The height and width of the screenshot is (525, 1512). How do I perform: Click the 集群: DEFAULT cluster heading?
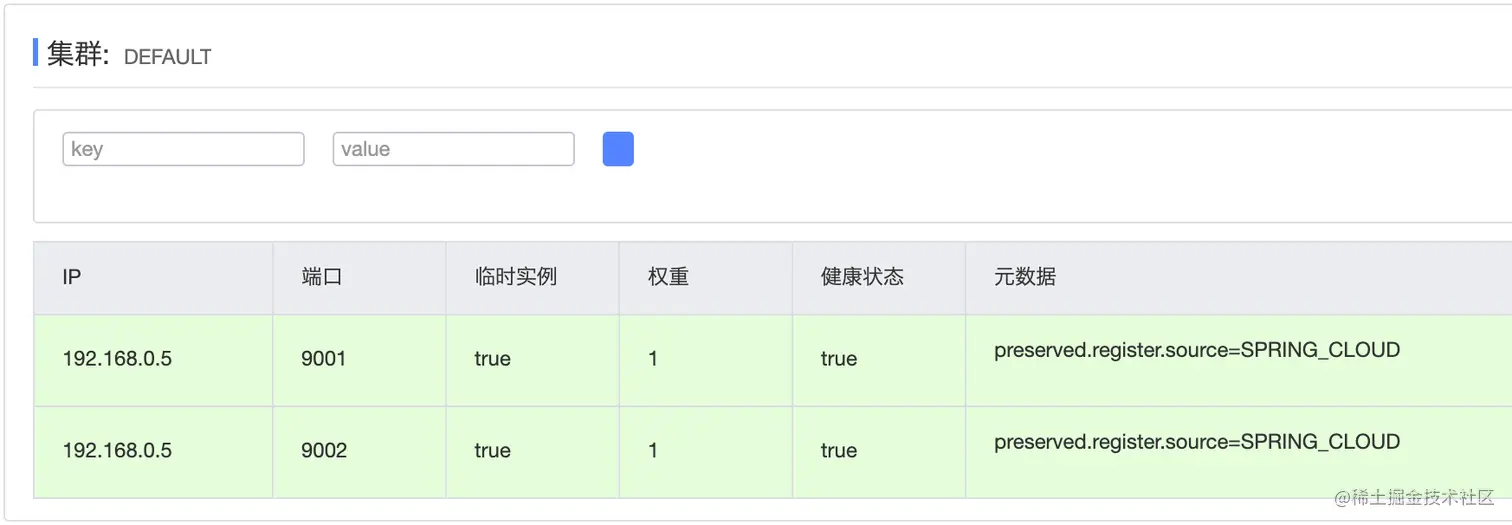pyautogui.click(x=129, y=54)
